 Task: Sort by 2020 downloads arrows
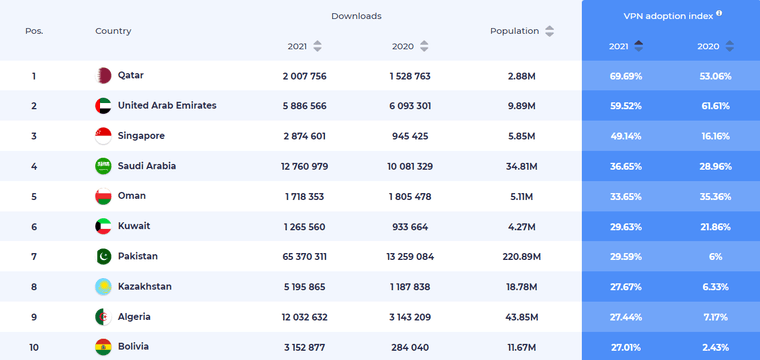point(424,47)
